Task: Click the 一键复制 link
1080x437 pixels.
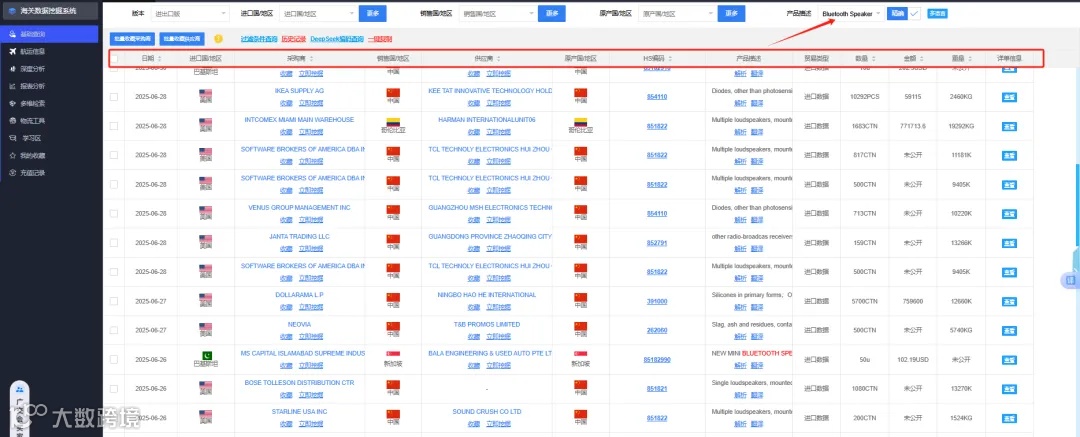Action: point(380,39)
